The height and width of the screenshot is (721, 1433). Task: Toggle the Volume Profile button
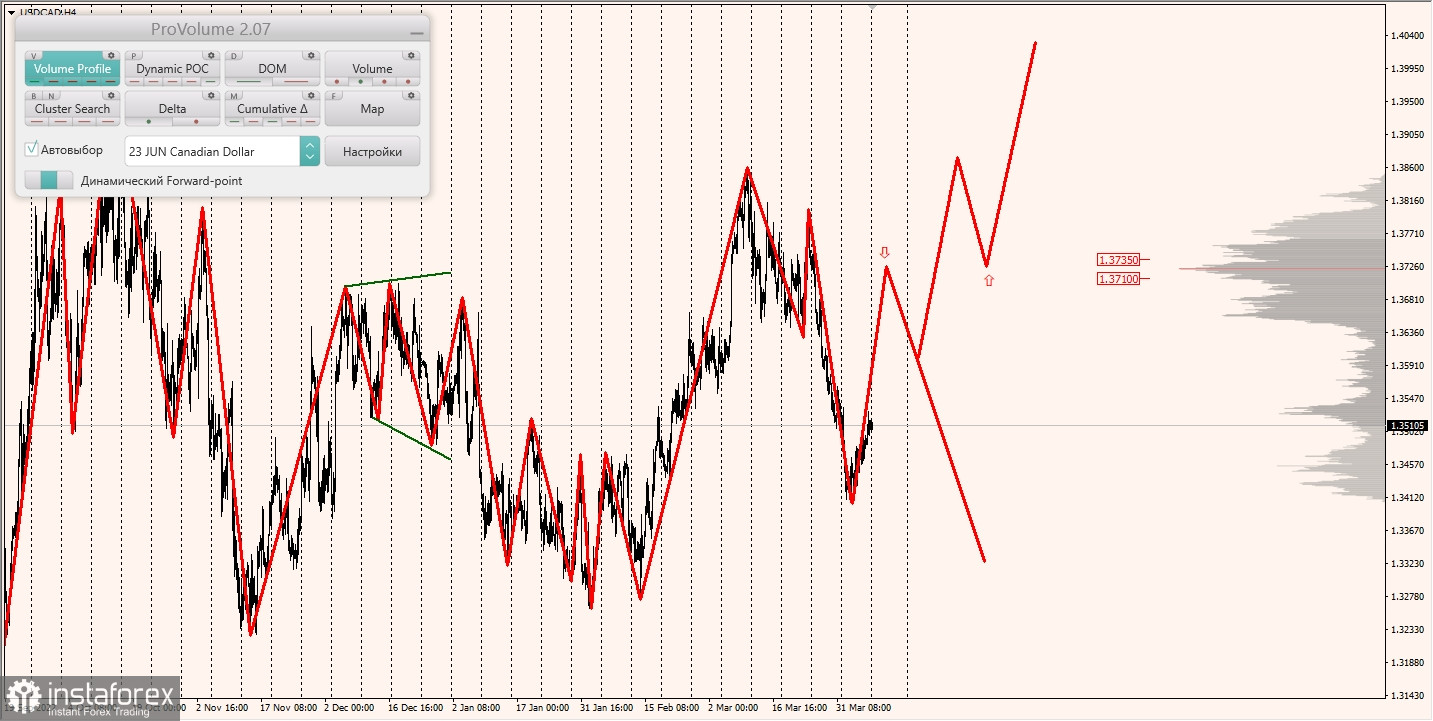coord(72,68)
